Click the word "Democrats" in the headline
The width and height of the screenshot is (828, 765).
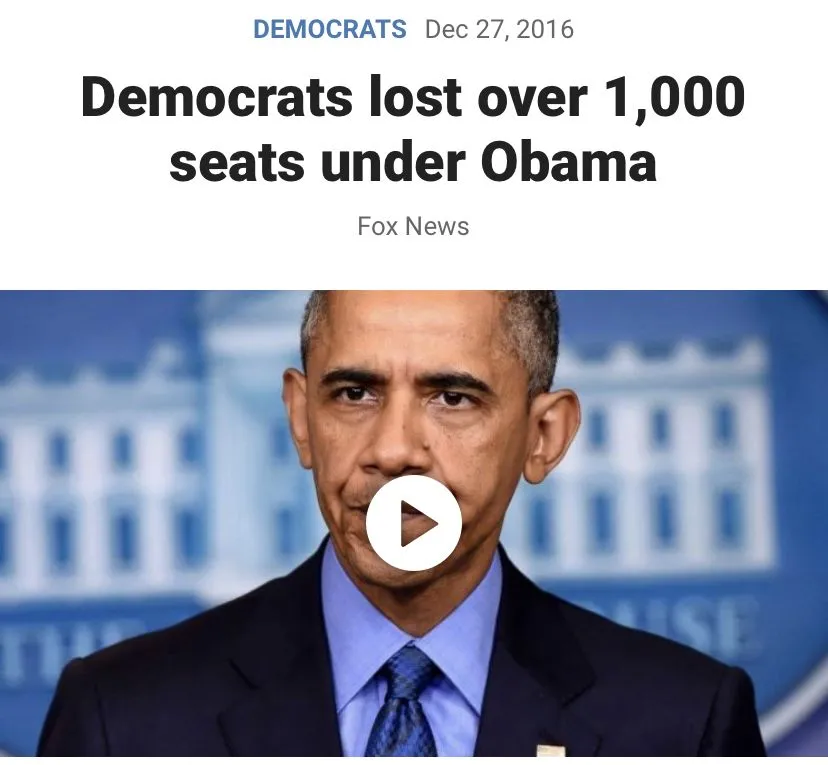pos(217,97)
